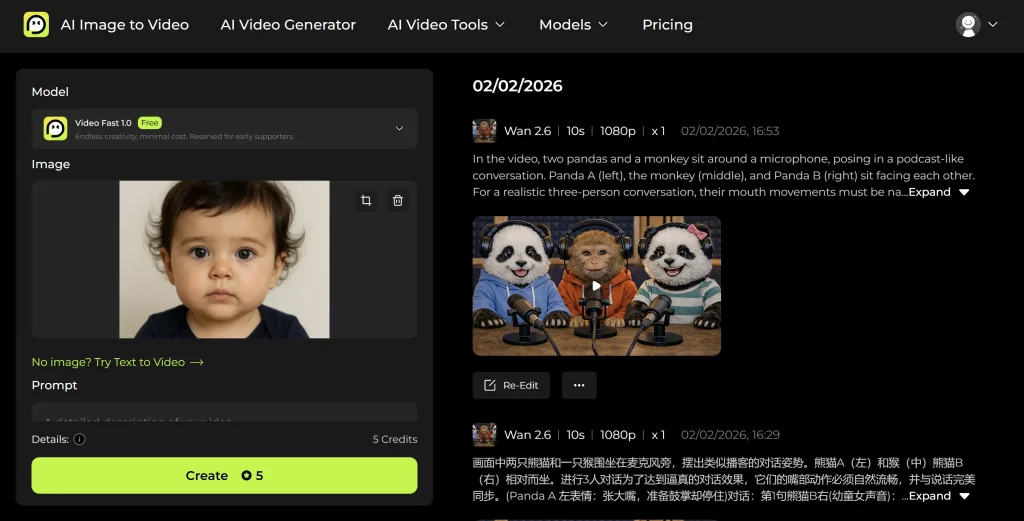Viewport: 1024px width, 521px height.
Task: Click into the Prompt text field
Action: (224, 412)
